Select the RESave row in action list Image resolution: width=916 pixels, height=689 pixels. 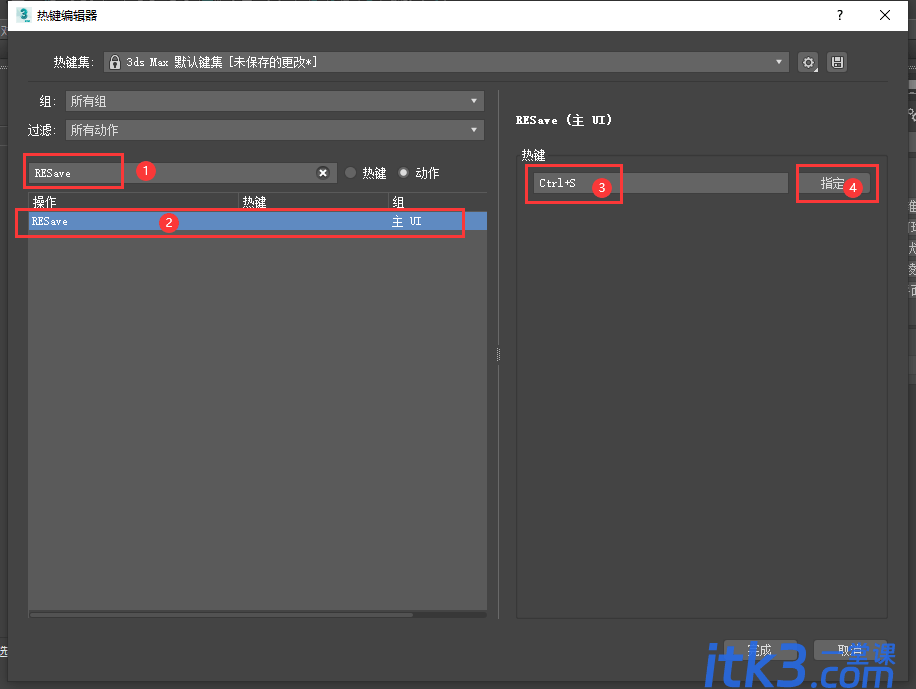(x=258, y=221)
